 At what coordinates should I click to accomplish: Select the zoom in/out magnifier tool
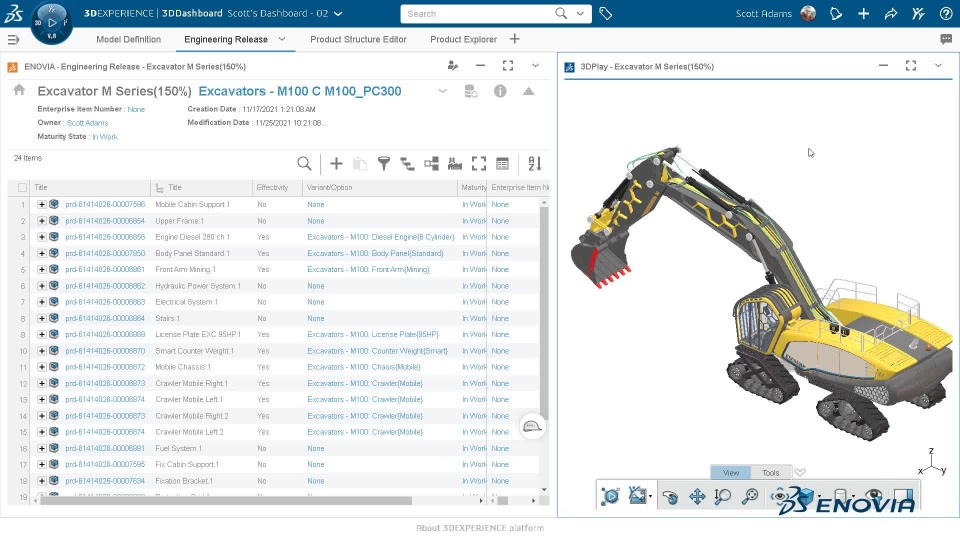(x=723, y=496)
